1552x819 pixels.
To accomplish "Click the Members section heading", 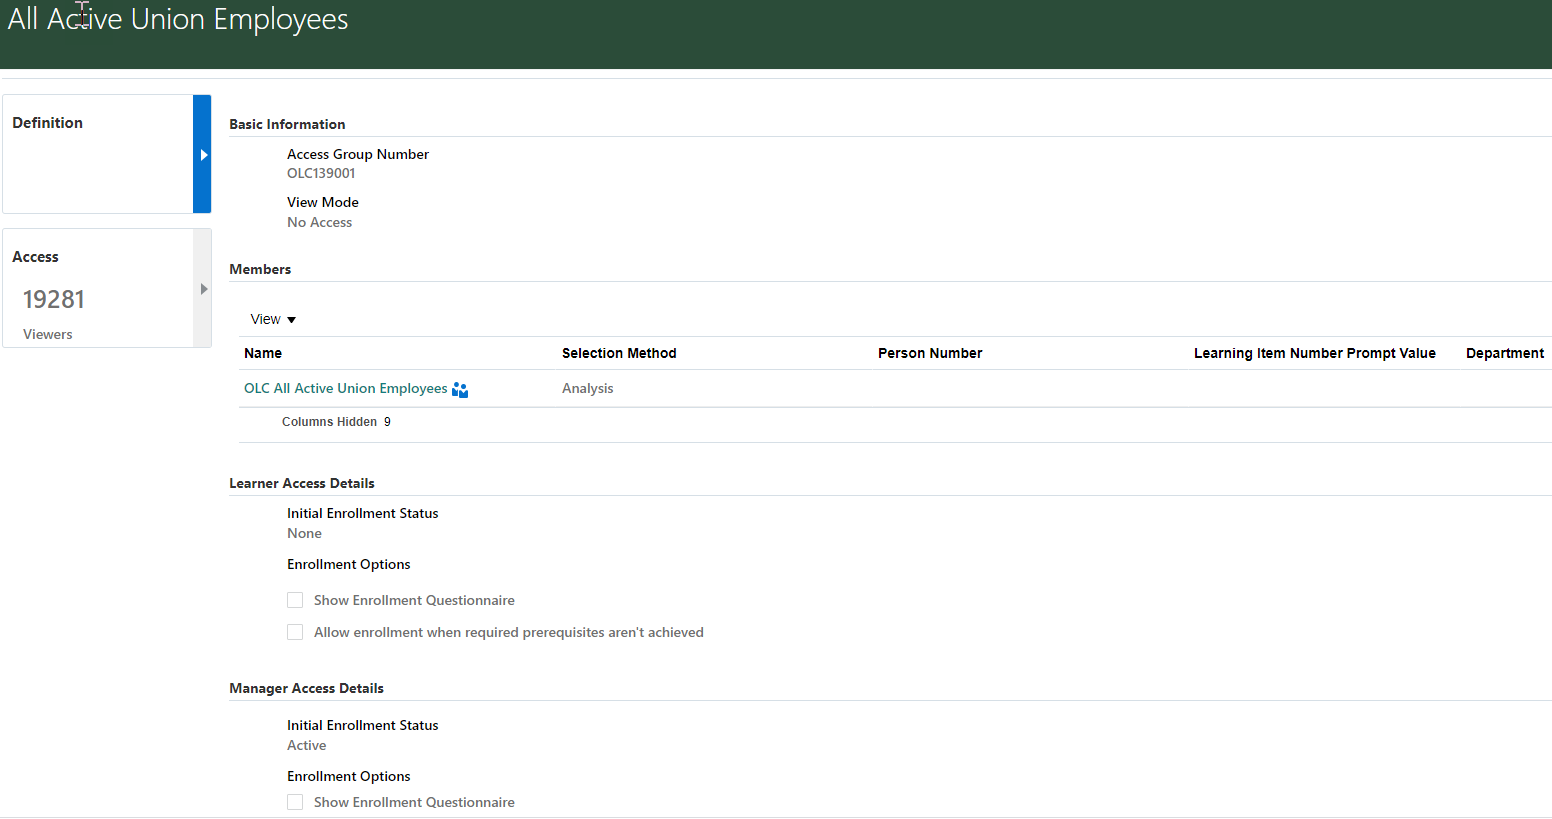I will [260, 269].
